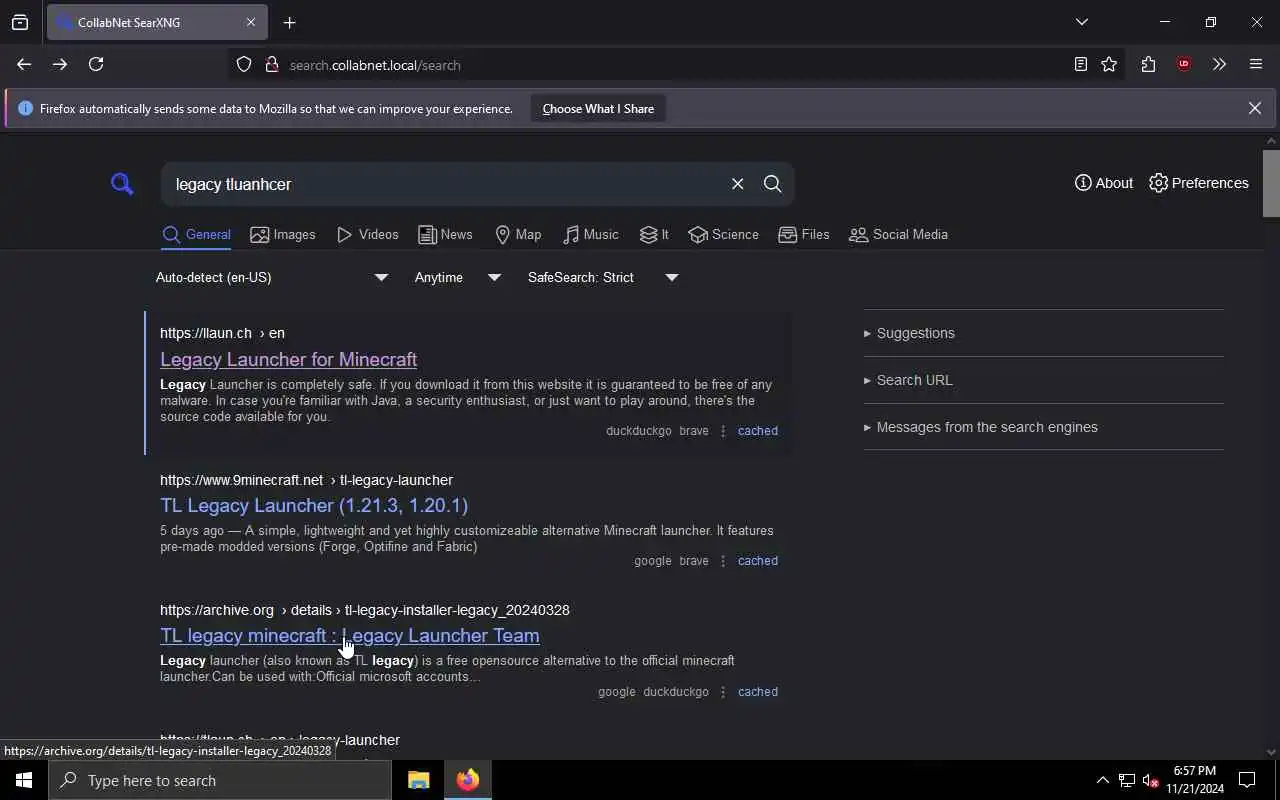Open Firefox View recent browsing icon
This screenshot has height=800, width=1280.
(20, 22)
